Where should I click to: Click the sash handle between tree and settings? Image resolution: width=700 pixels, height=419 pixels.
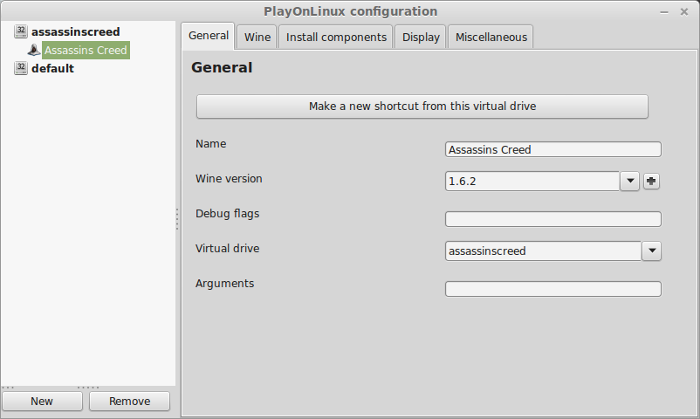click(178, 219)
